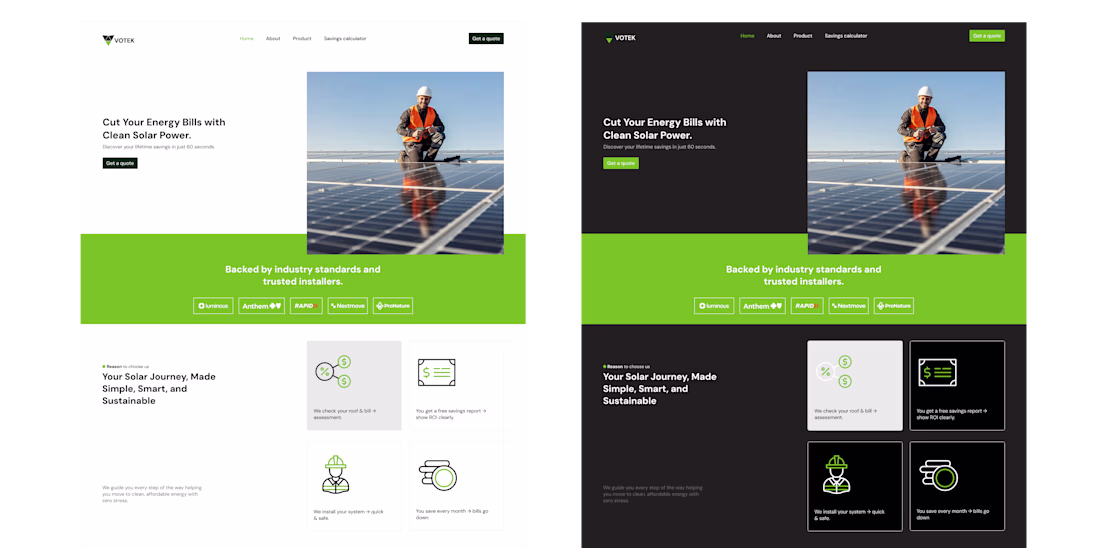
Task: Click "Backed by industry standards" heading in the dark mockup
Action: pyautogui.click(x=804, y=275)
